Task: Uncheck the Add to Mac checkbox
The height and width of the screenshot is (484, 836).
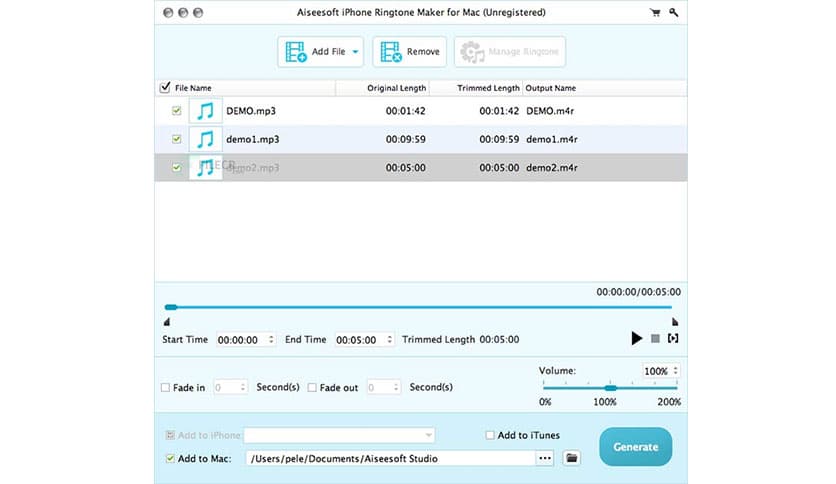Action: (170, 458)
